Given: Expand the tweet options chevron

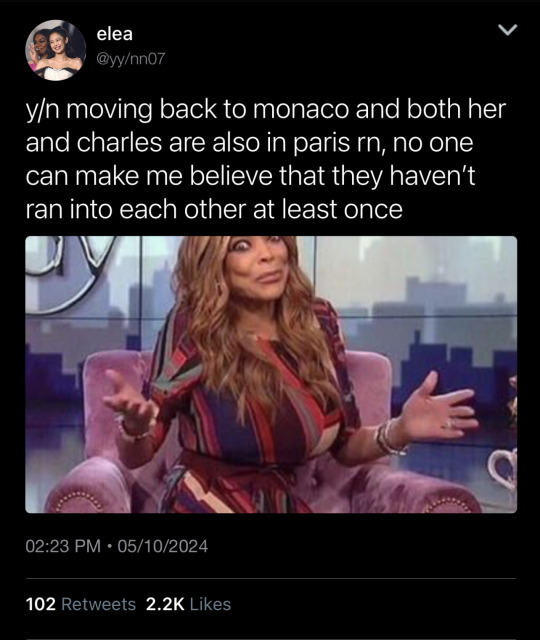Looking at the screenshot, I should (508, 30).
